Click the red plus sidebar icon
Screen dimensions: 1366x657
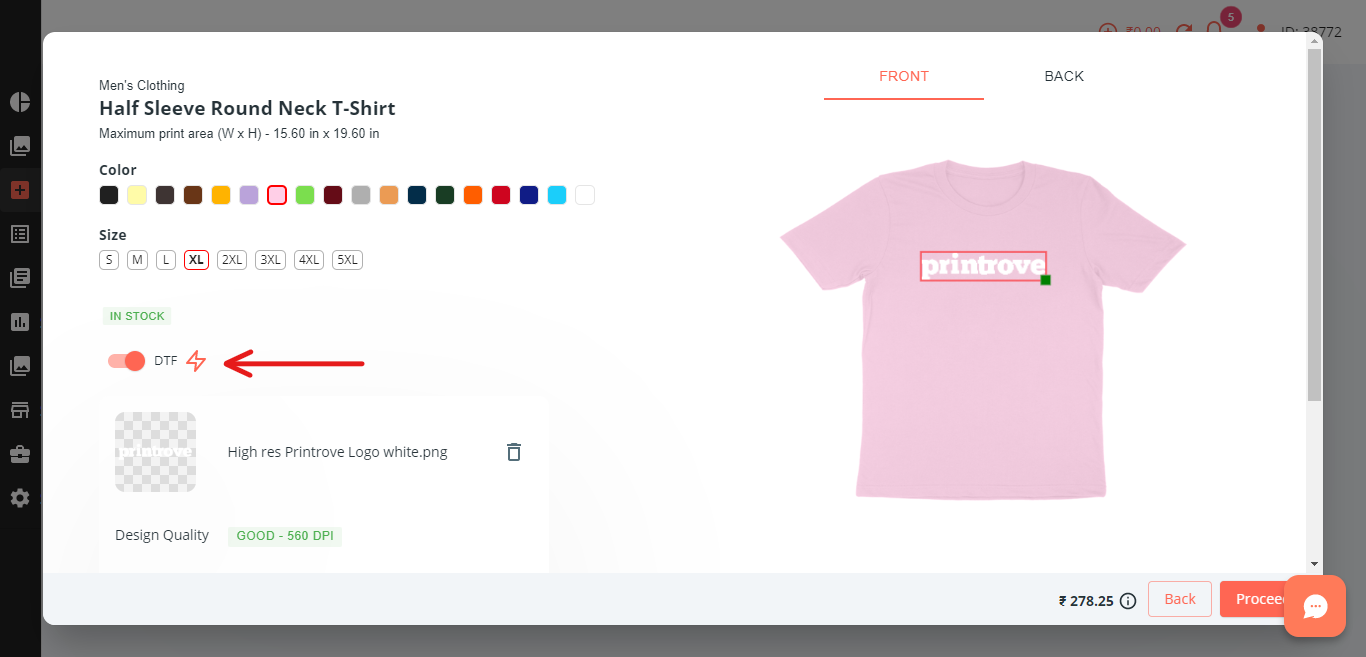point(20,190)
